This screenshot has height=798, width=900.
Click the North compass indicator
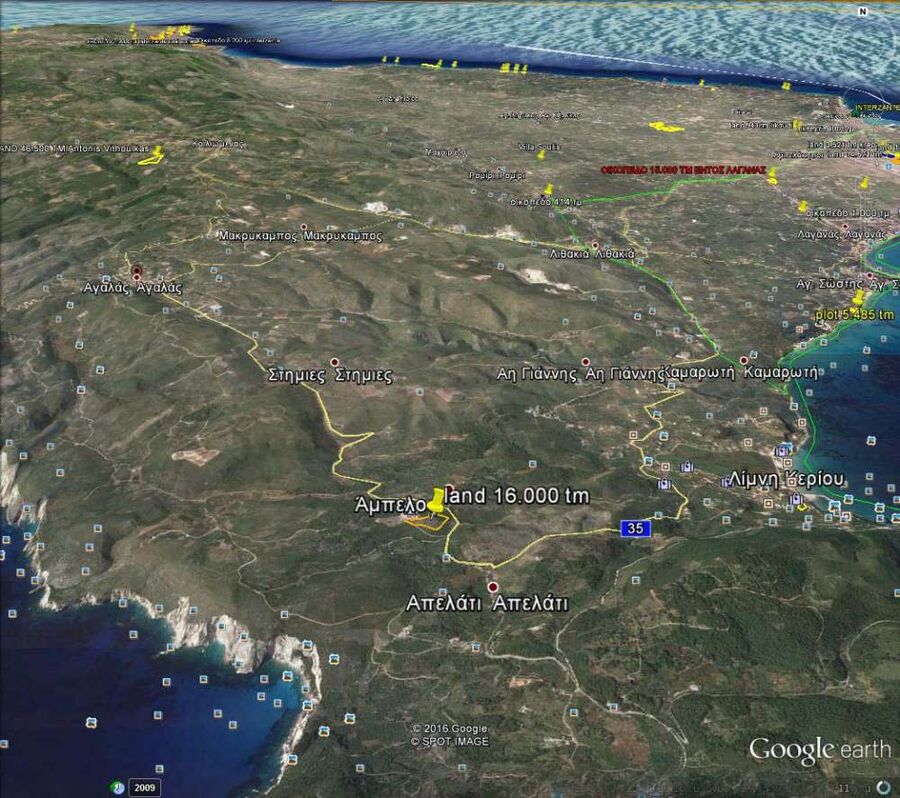[x=862, y=12]
